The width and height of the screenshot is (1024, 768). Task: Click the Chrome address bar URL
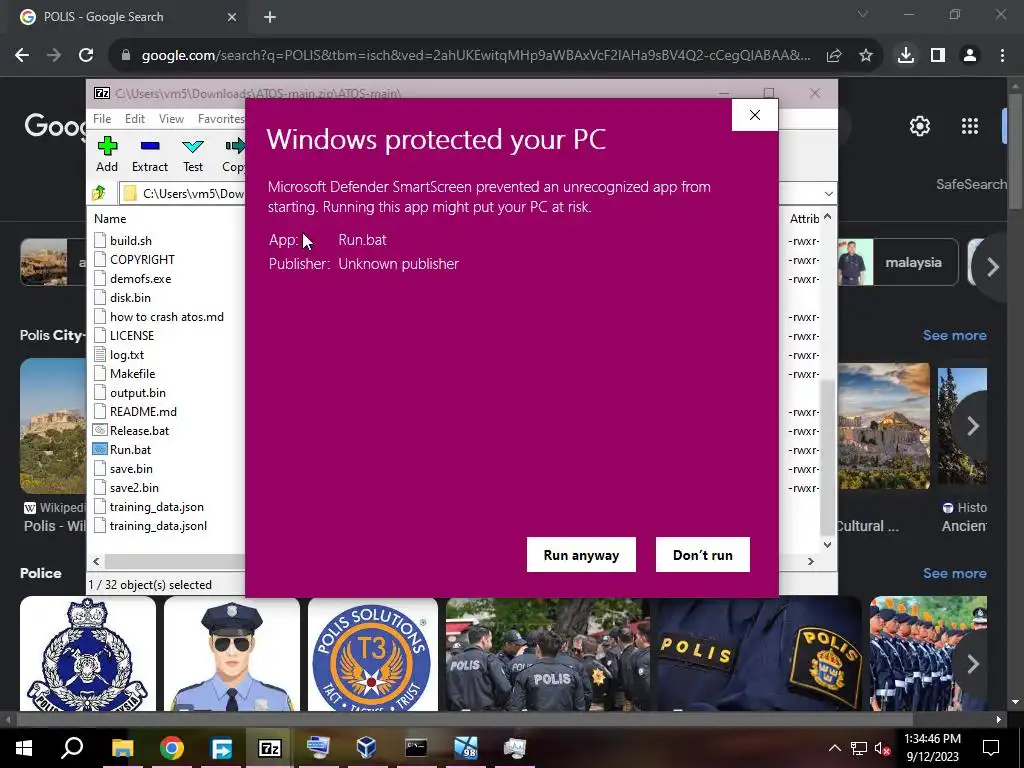tap(476, 56)
